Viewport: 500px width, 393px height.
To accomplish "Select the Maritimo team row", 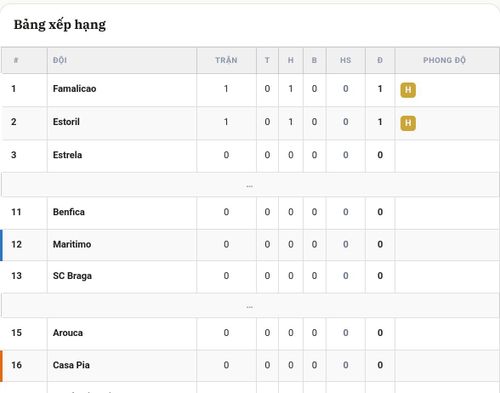I will point(250,245).
